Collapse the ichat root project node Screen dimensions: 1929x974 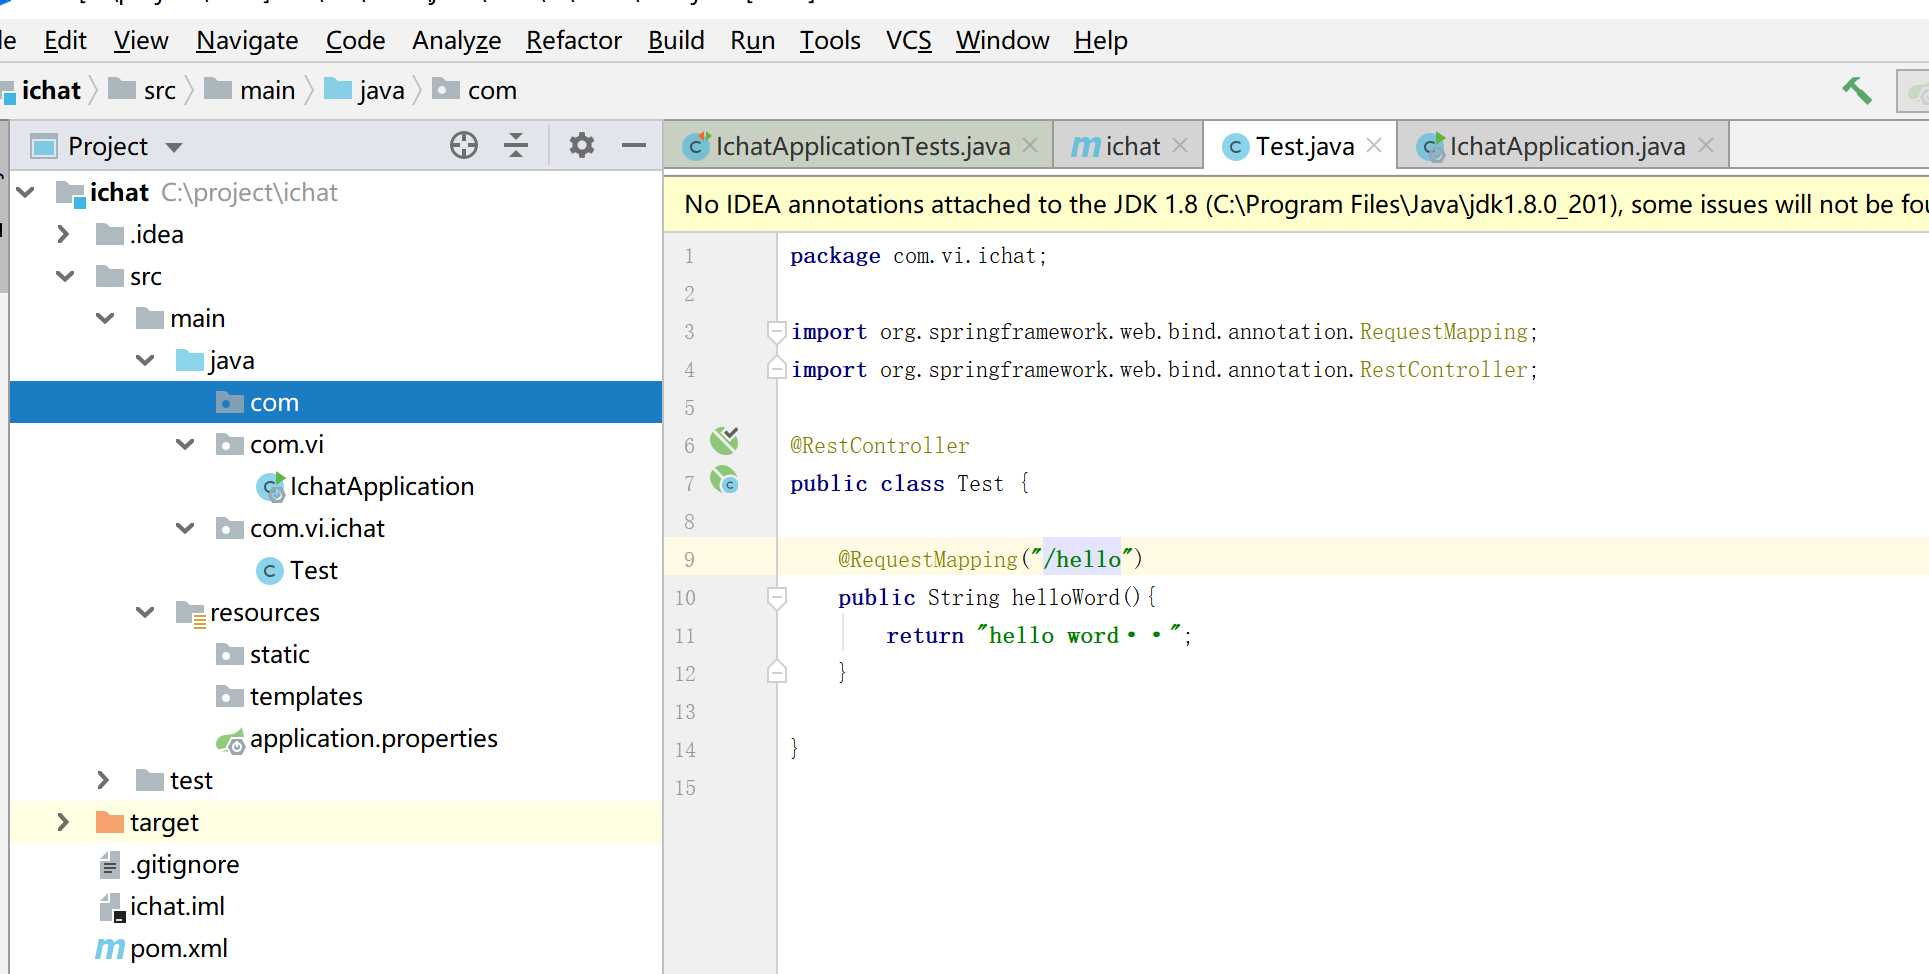[27, 192]
